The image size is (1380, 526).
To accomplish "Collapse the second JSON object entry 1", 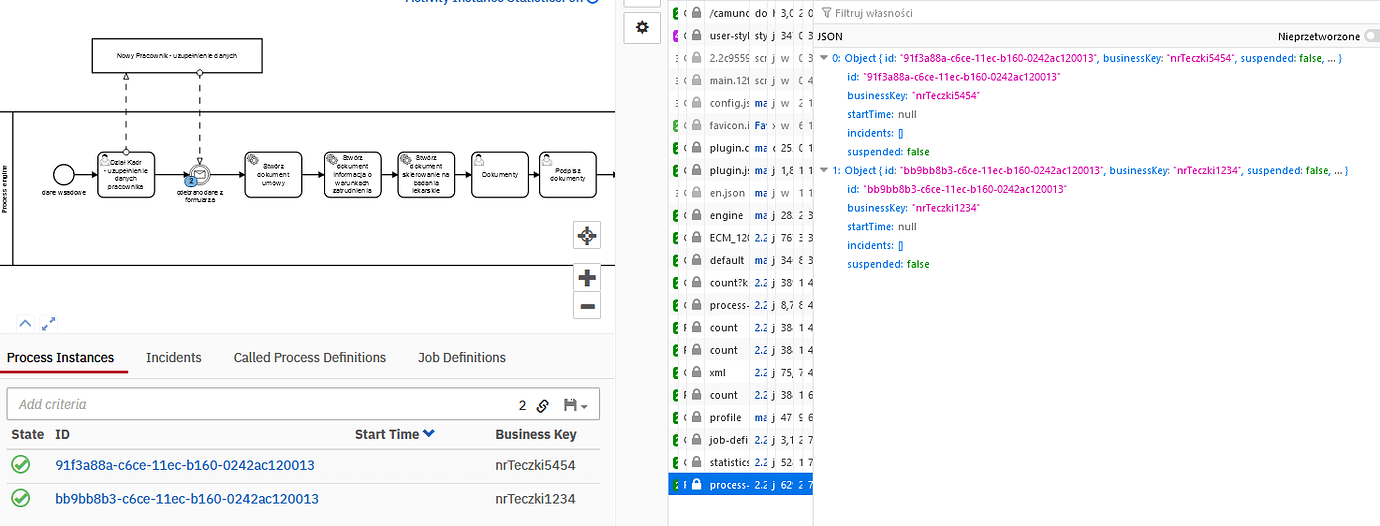I will 824,171.
